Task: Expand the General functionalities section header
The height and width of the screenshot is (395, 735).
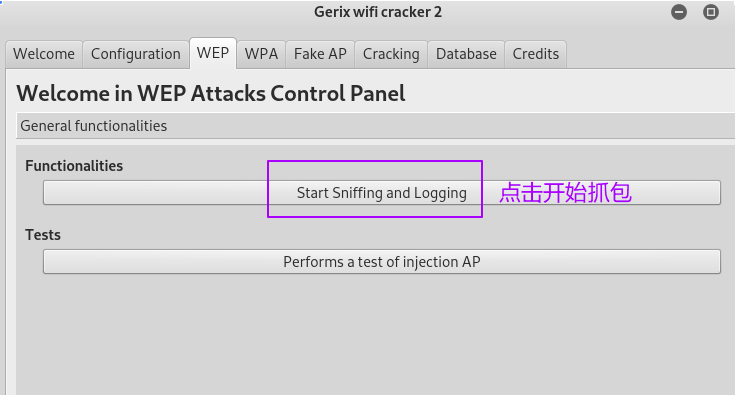Action: click(x=375, y=126)
